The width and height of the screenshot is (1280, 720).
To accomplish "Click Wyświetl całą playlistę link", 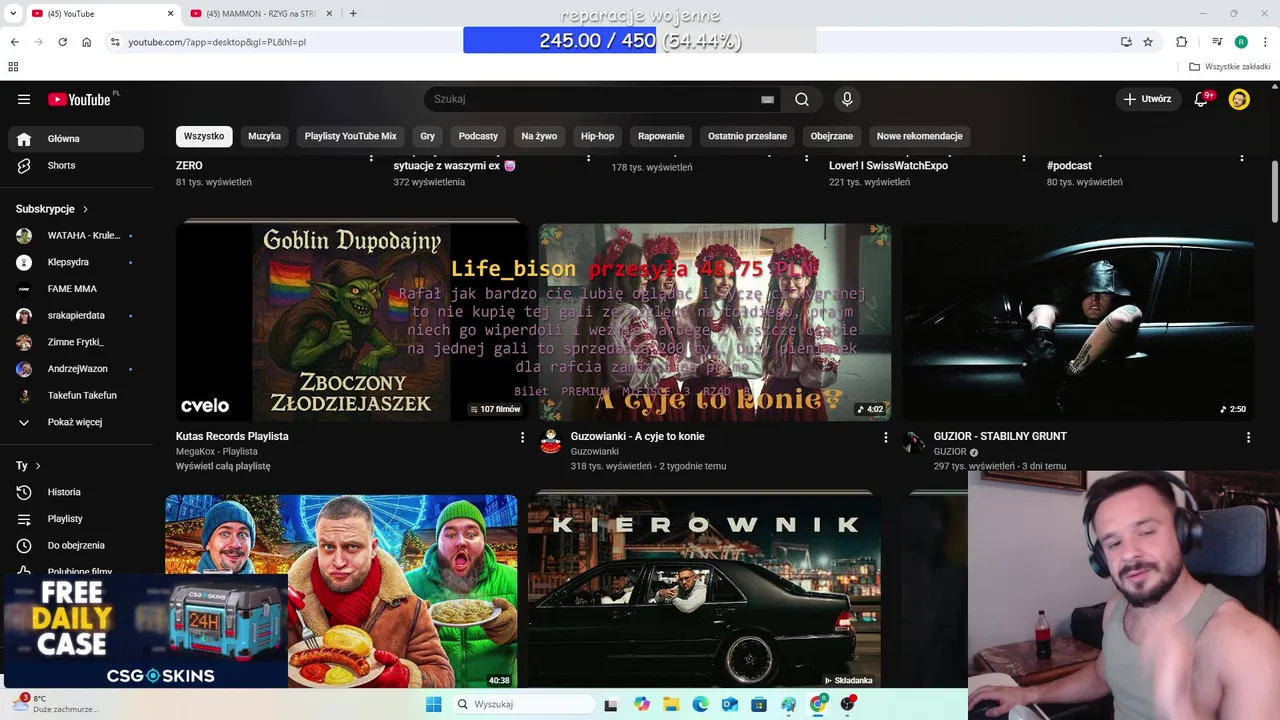I will [x=223, y=466].
